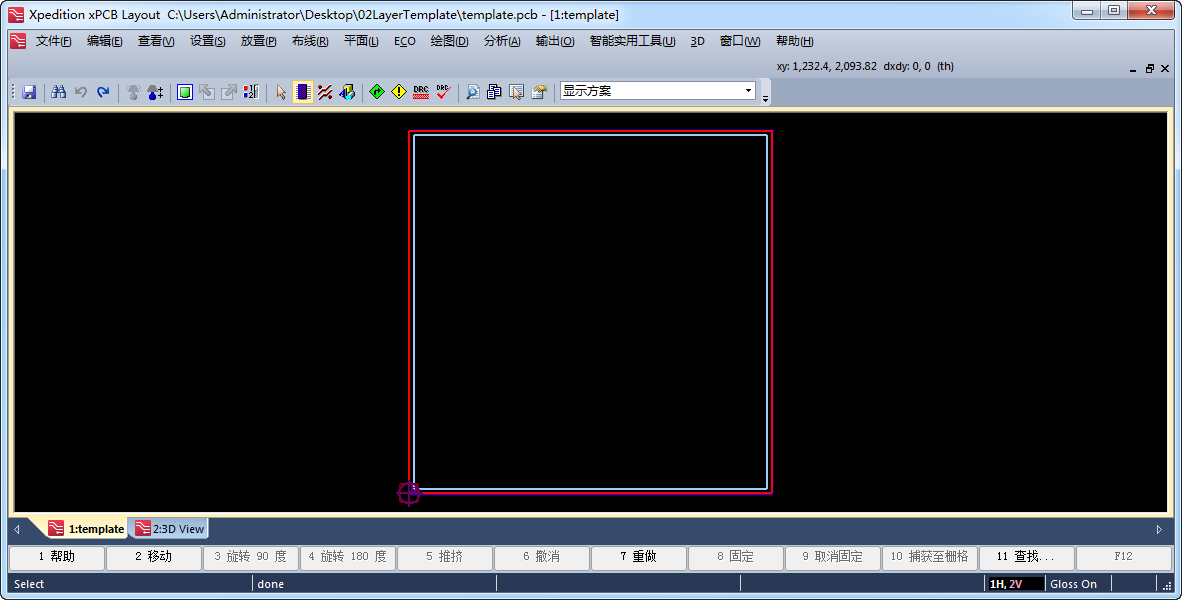Open the 文件(F) menu
The height and width of the screenshot is (600, 1182).
point(54,41)
